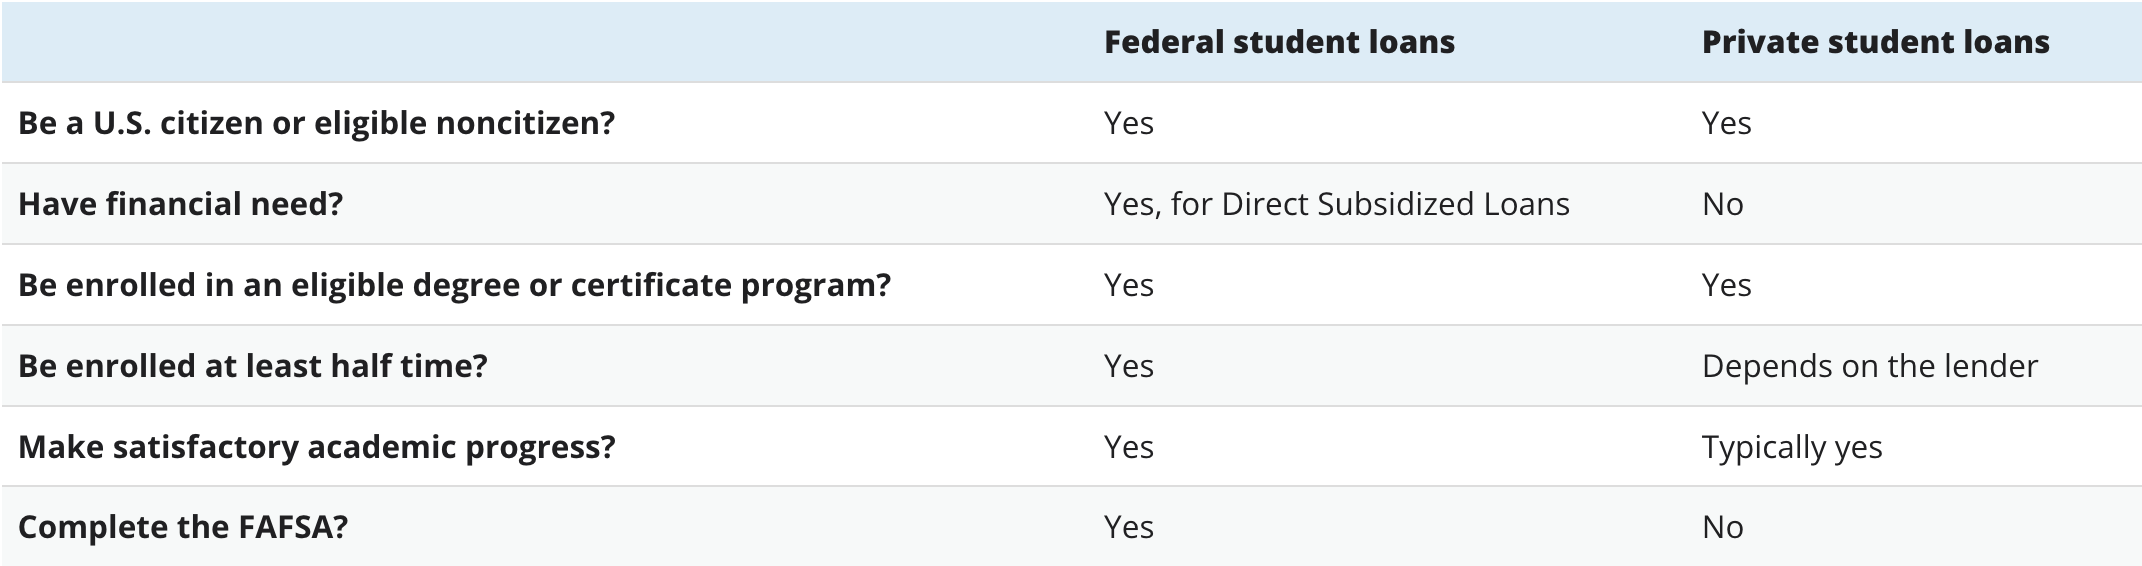Click 'Yes, for Direct Subsidized Loans' cell
The width and height of the screenshot is (2142, 566).
(1336, 204)
